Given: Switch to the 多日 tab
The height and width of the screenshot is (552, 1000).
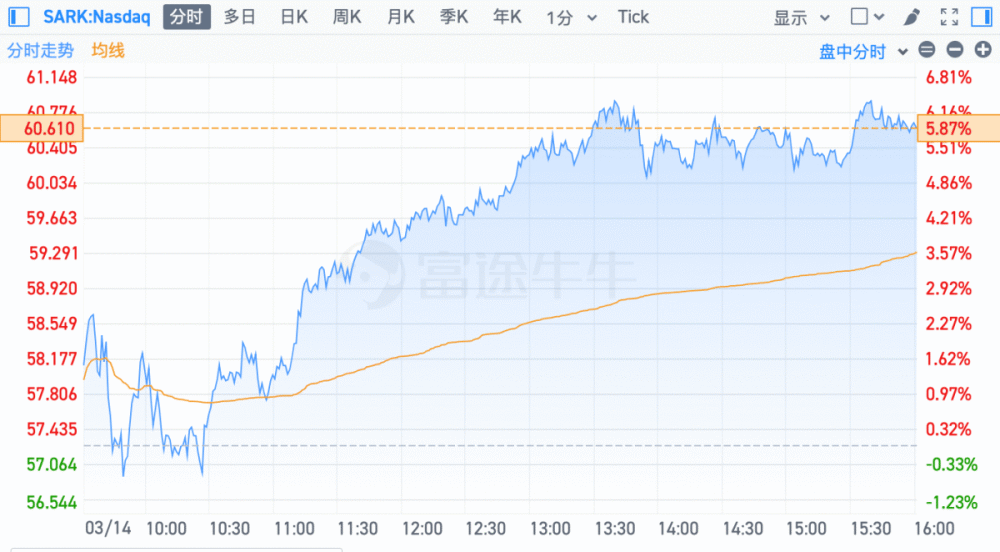Looking at the screenshot, I should click(239, 17).
